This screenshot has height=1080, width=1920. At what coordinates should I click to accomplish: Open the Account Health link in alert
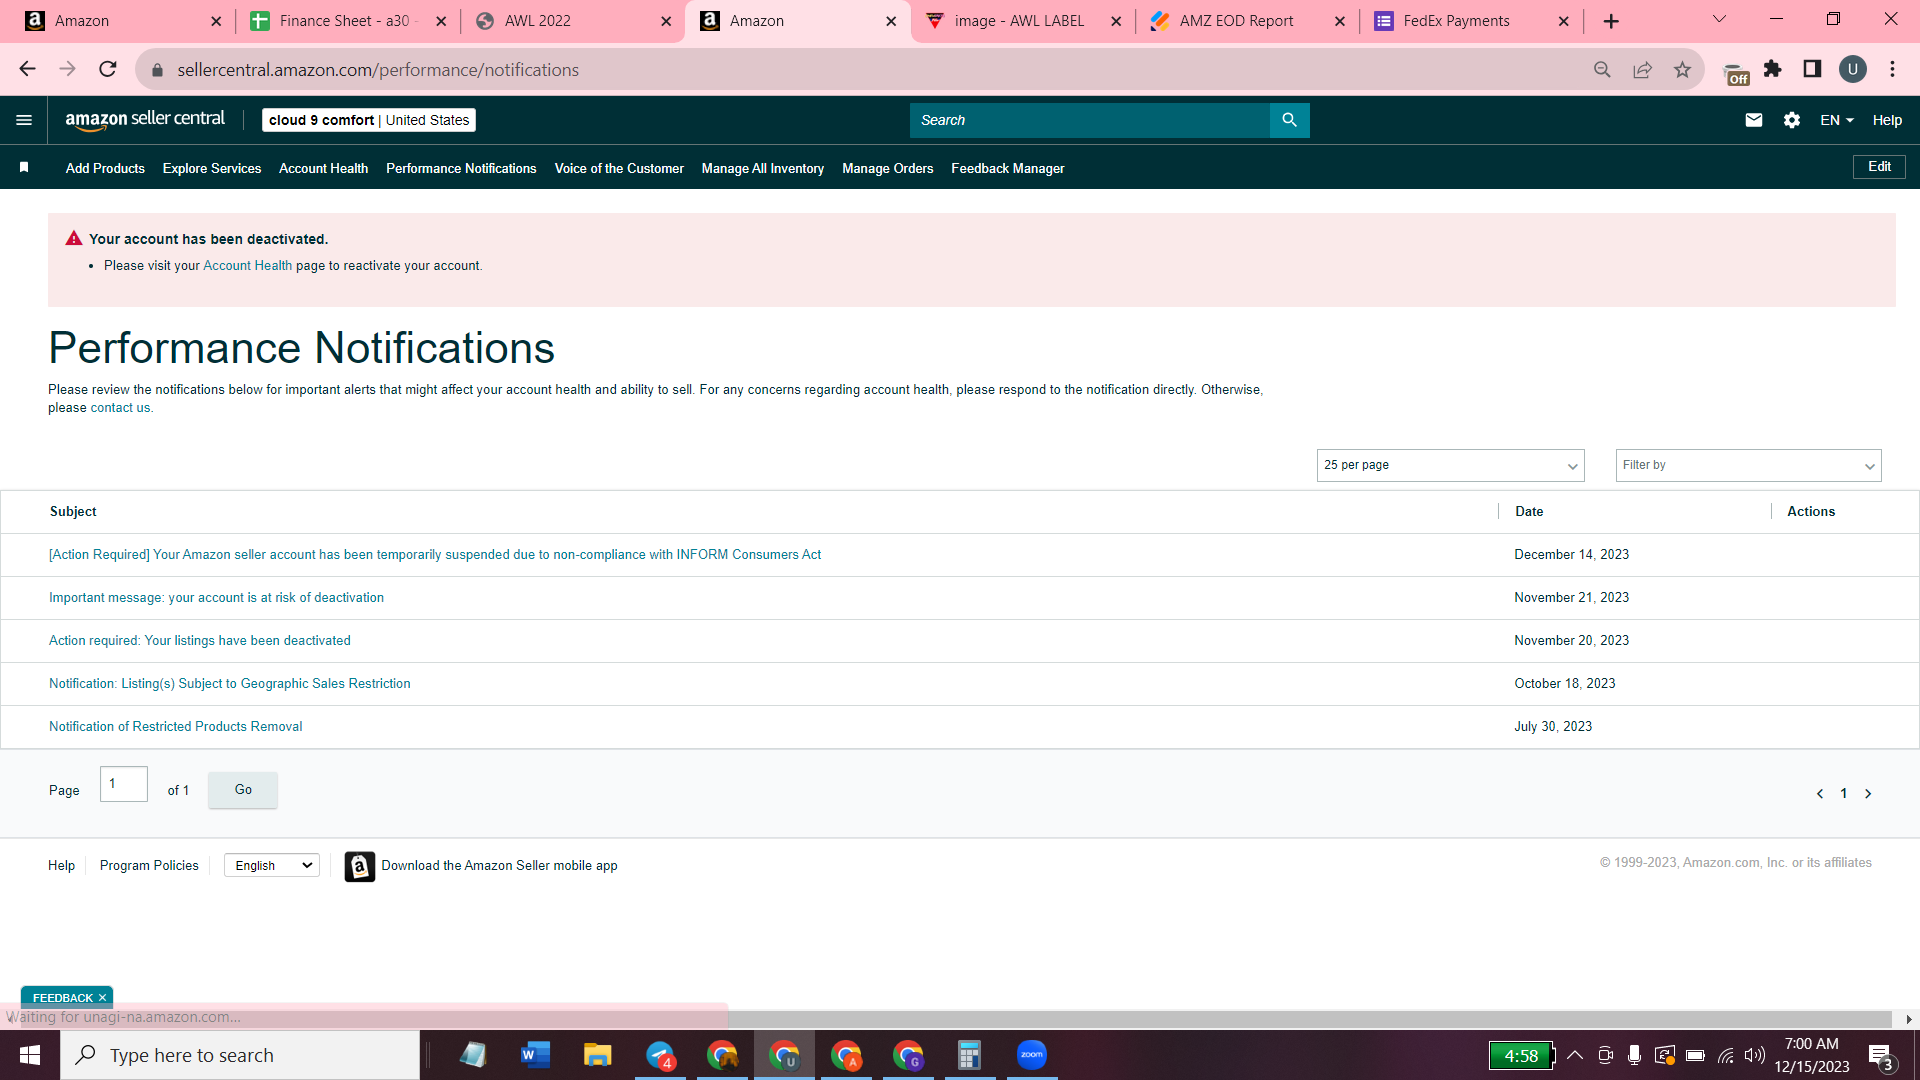click(x=248, y=266)
